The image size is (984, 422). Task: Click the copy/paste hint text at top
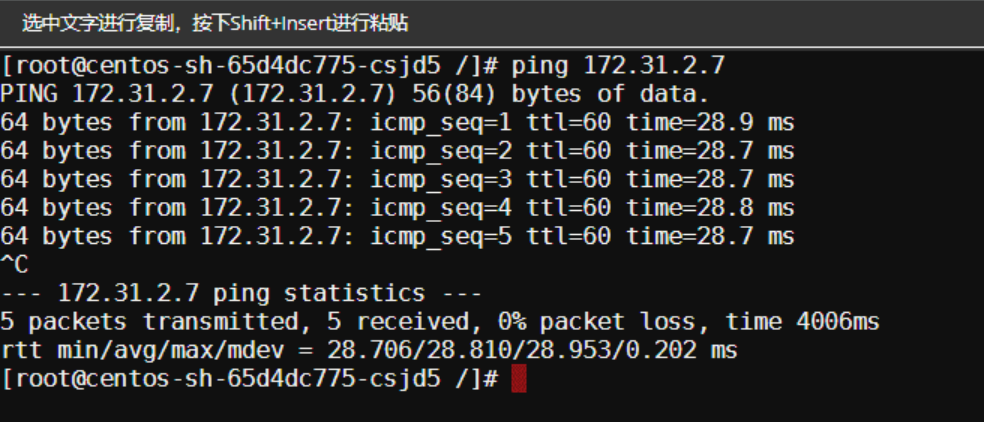click(x=215, y=23)
